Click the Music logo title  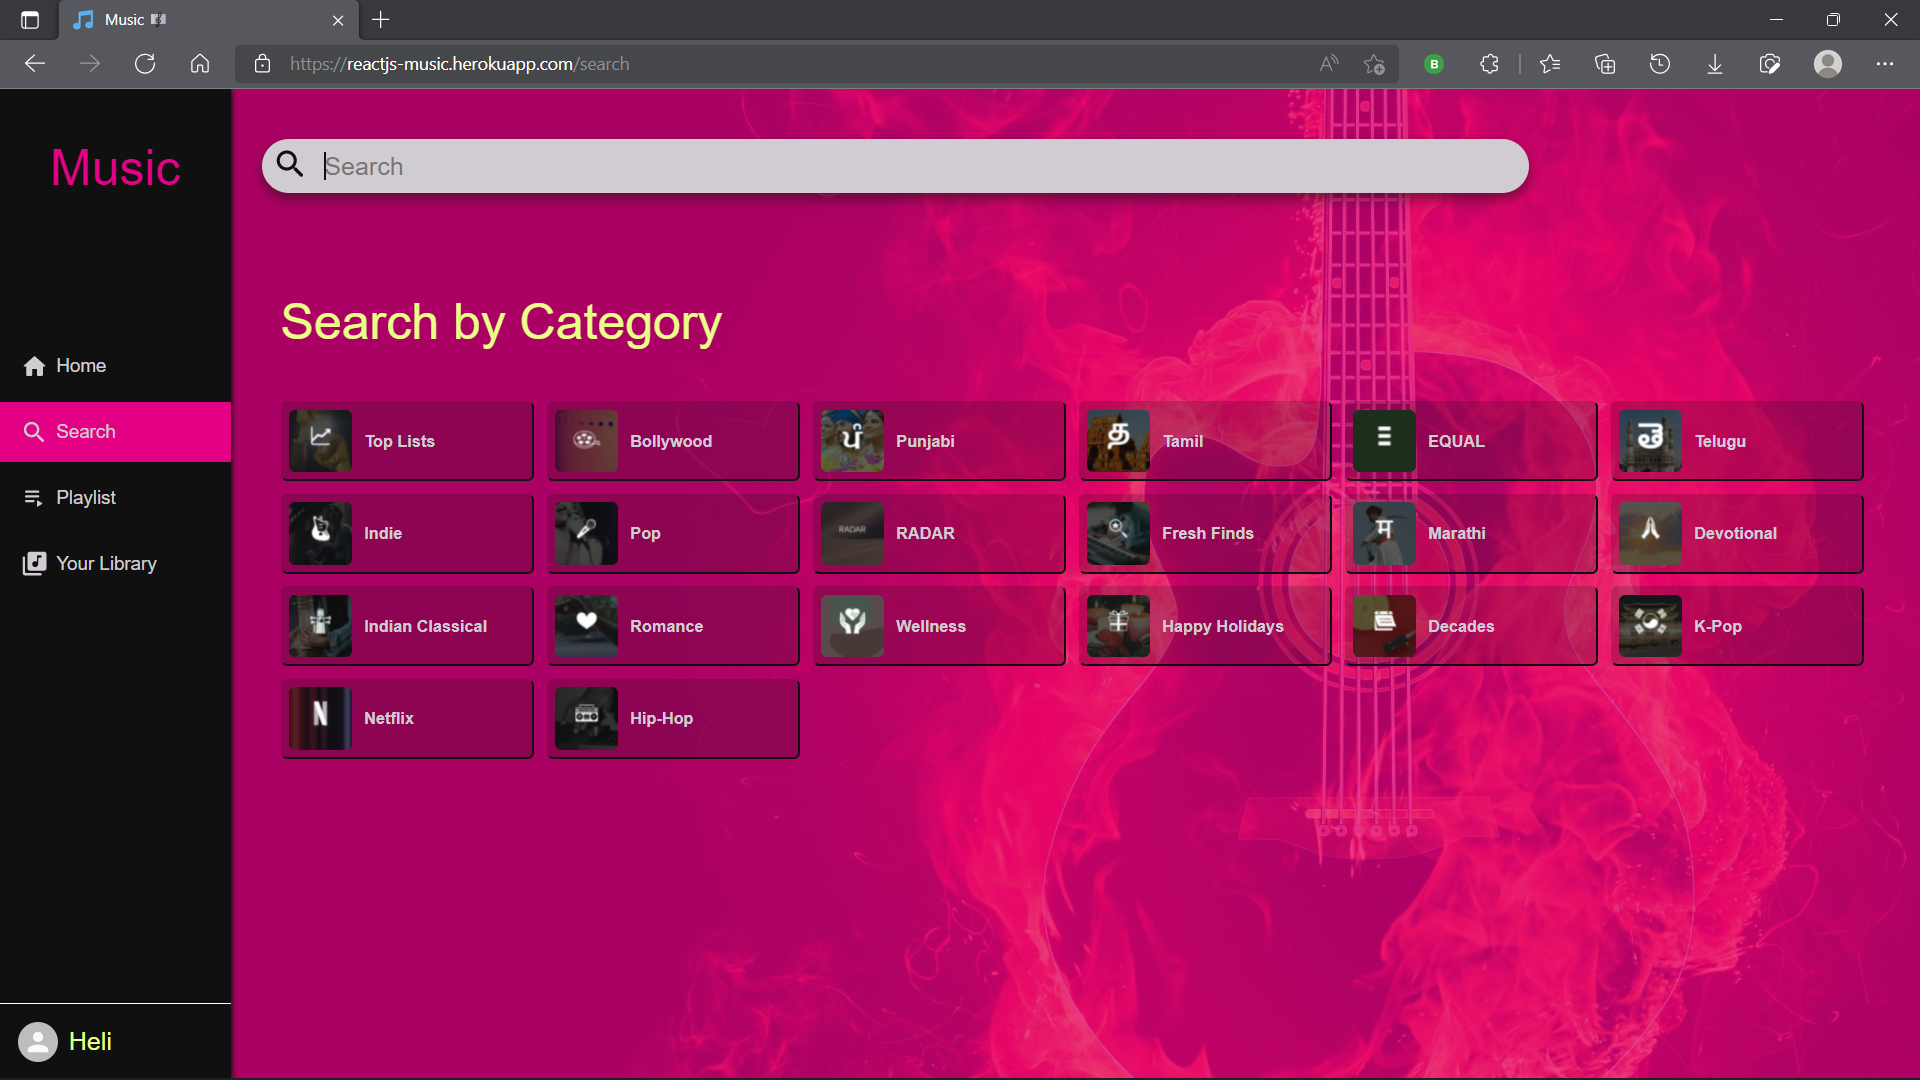(115, 168)
